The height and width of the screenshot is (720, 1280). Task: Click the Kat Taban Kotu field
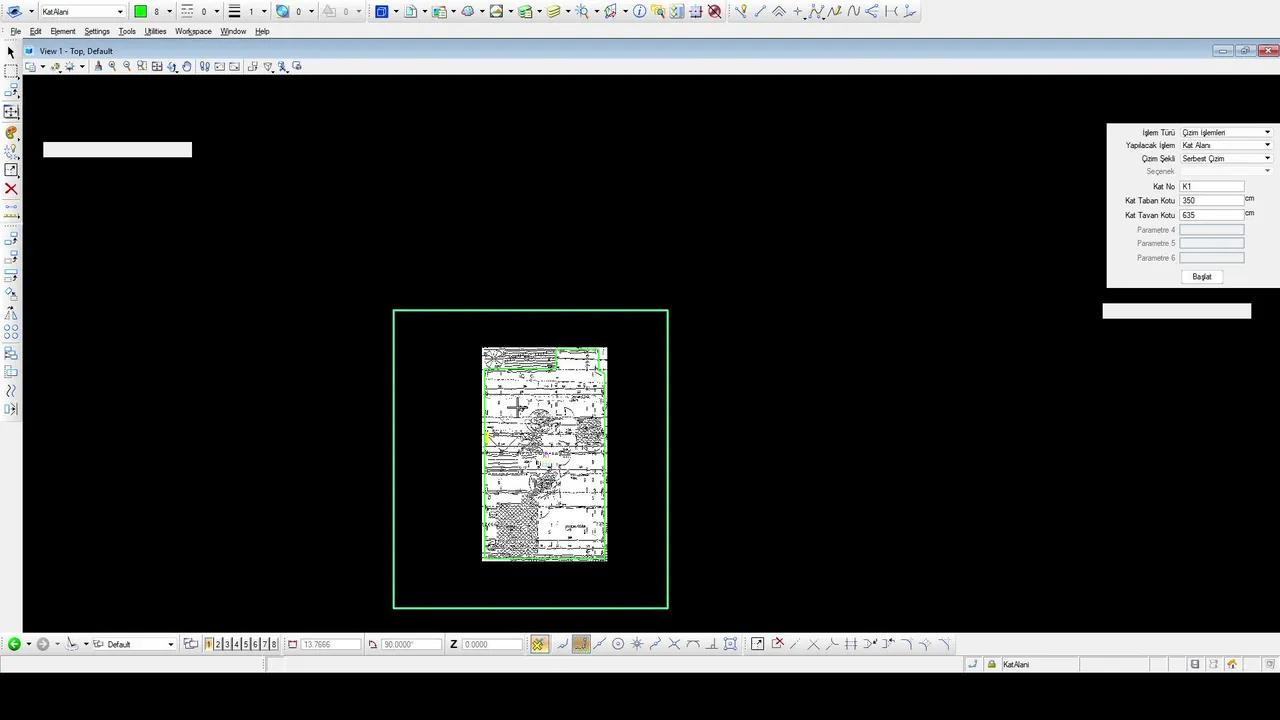pyautogui.click(x=1212, y=200)
